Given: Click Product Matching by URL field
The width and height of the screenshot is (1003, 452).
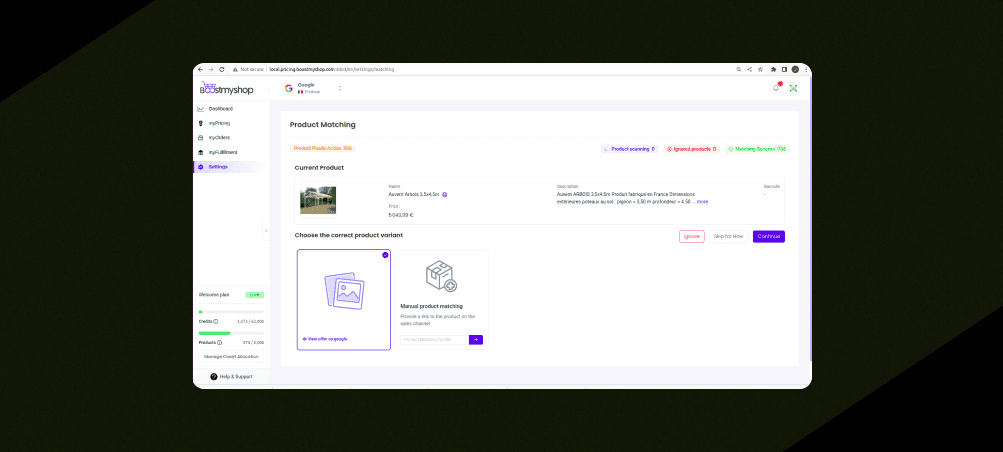Looking at the screenshot, I should (x=434, y=340).
